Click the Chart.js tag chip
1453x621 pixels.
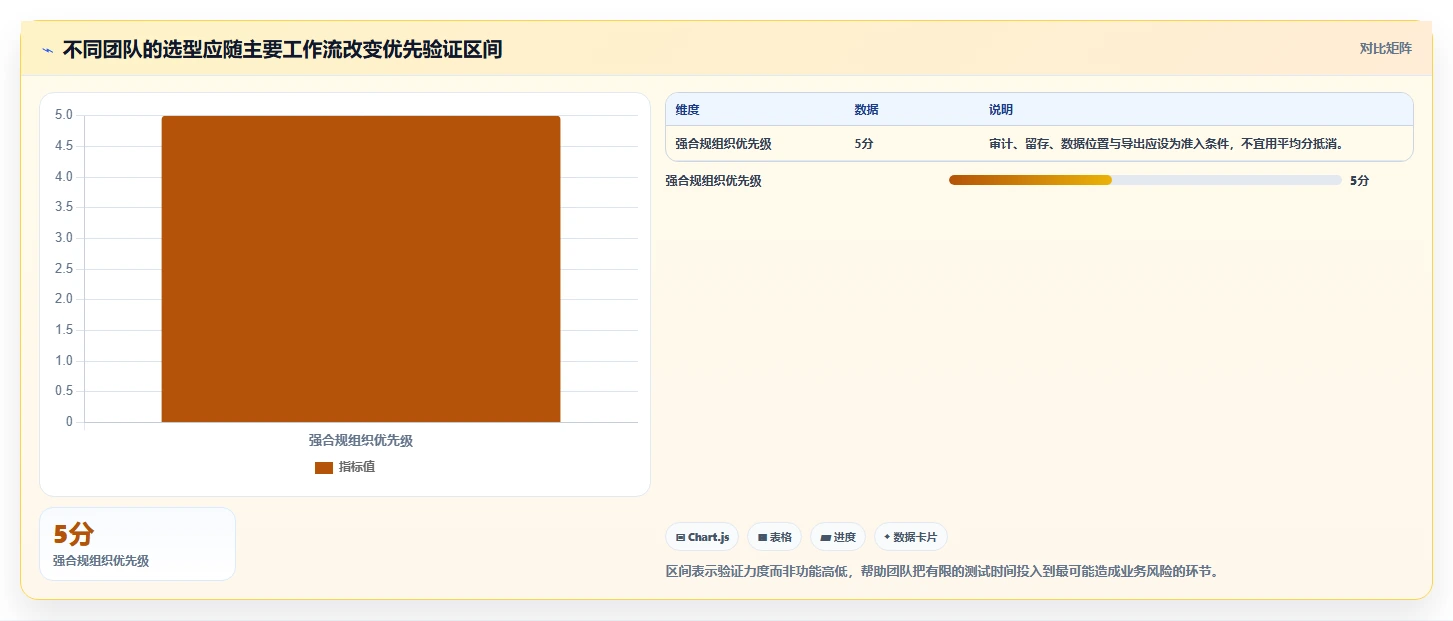[x=703, y=537]
